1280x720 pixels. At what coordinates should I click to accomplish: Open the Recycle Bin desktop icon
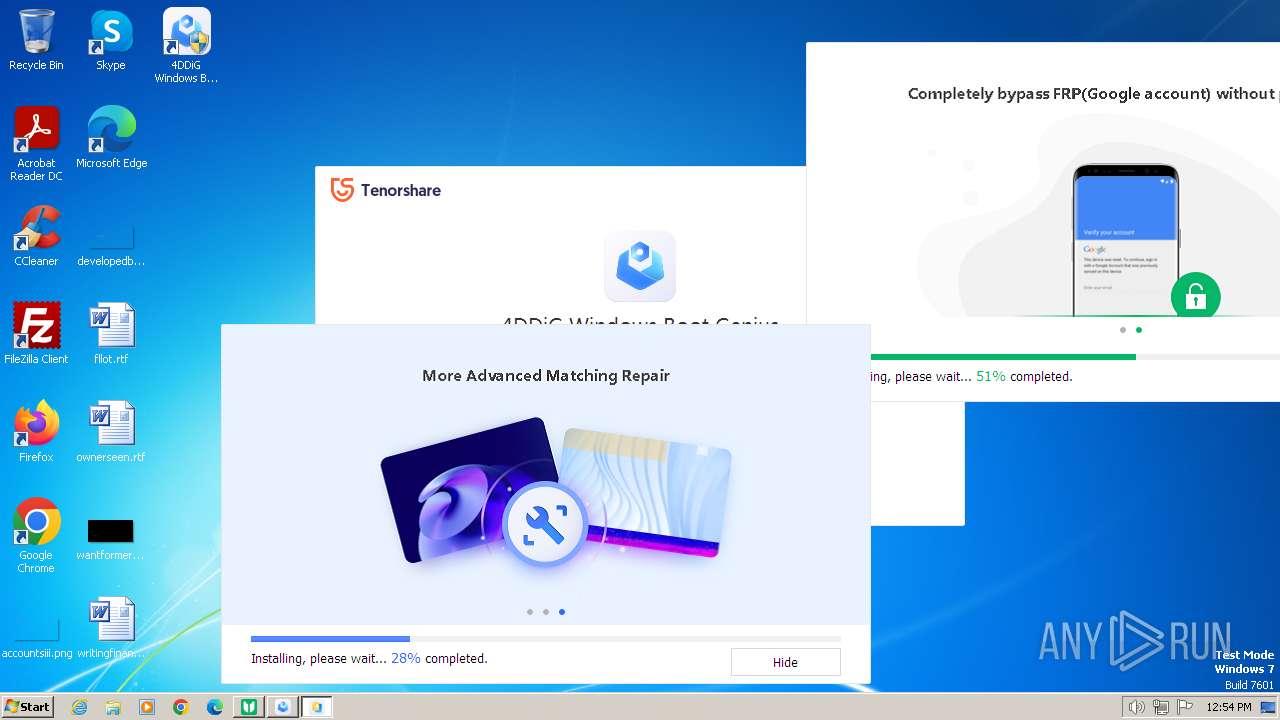click(36, 40)
